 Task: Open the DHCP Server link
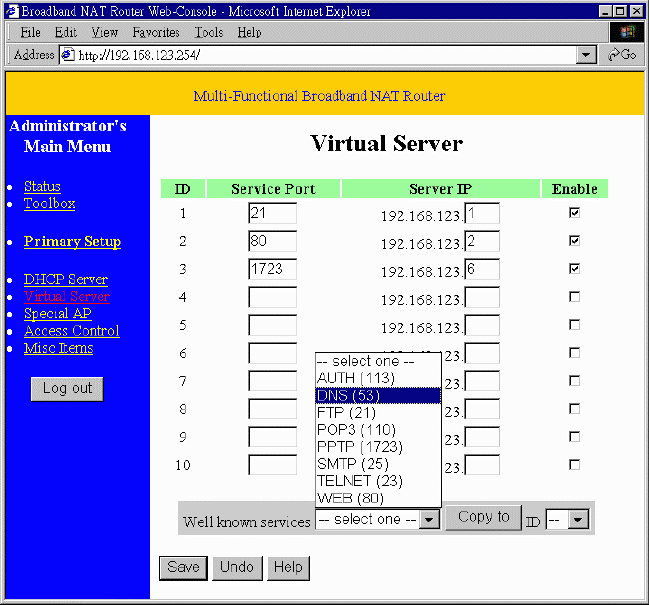[x=65, y=280]
